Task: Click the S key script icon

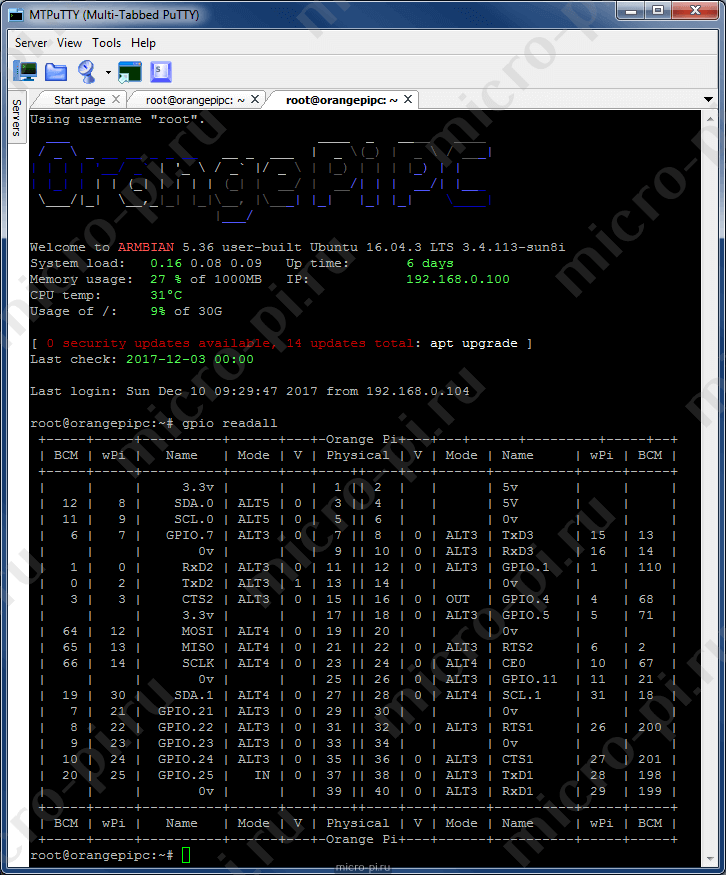Action: [161, 72]
